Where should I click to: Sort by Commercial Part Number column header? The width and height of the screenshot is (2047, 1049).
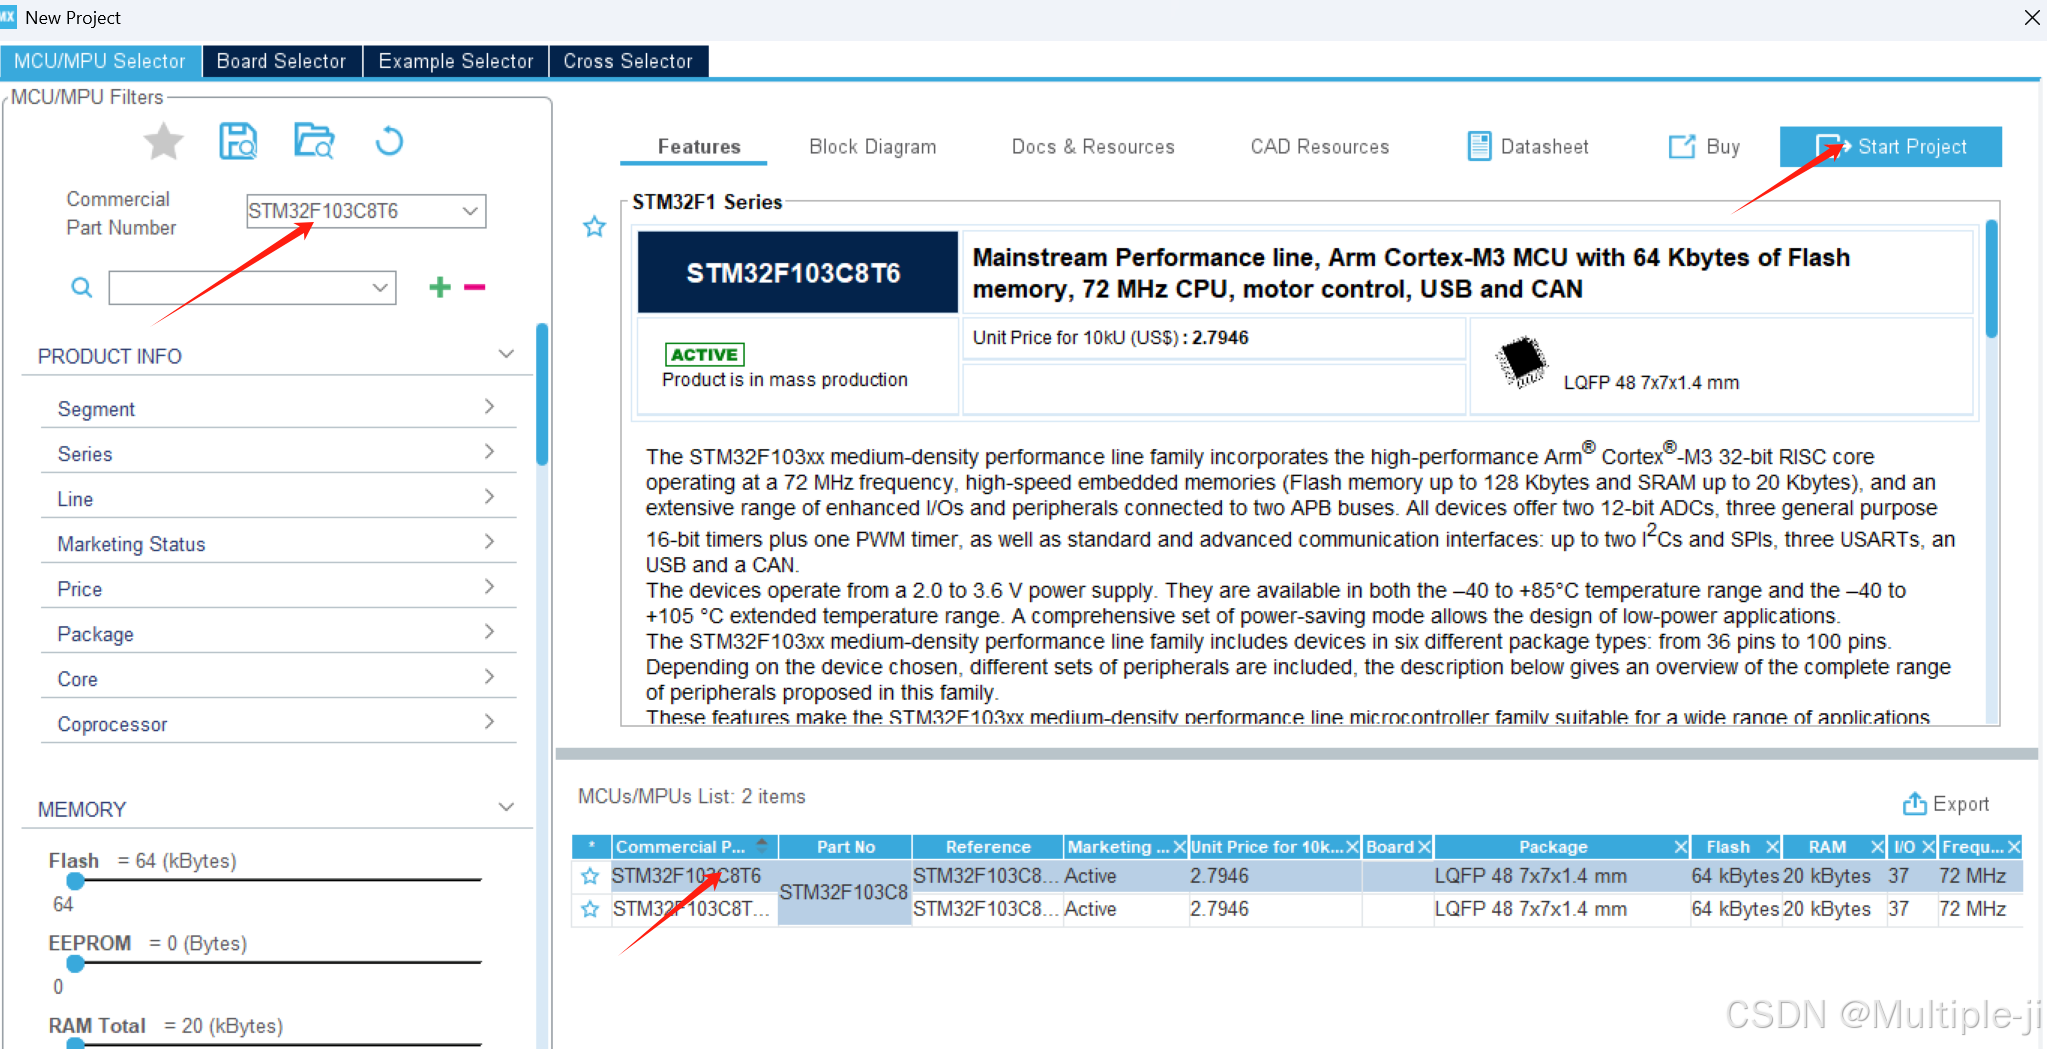click(694, 847)
